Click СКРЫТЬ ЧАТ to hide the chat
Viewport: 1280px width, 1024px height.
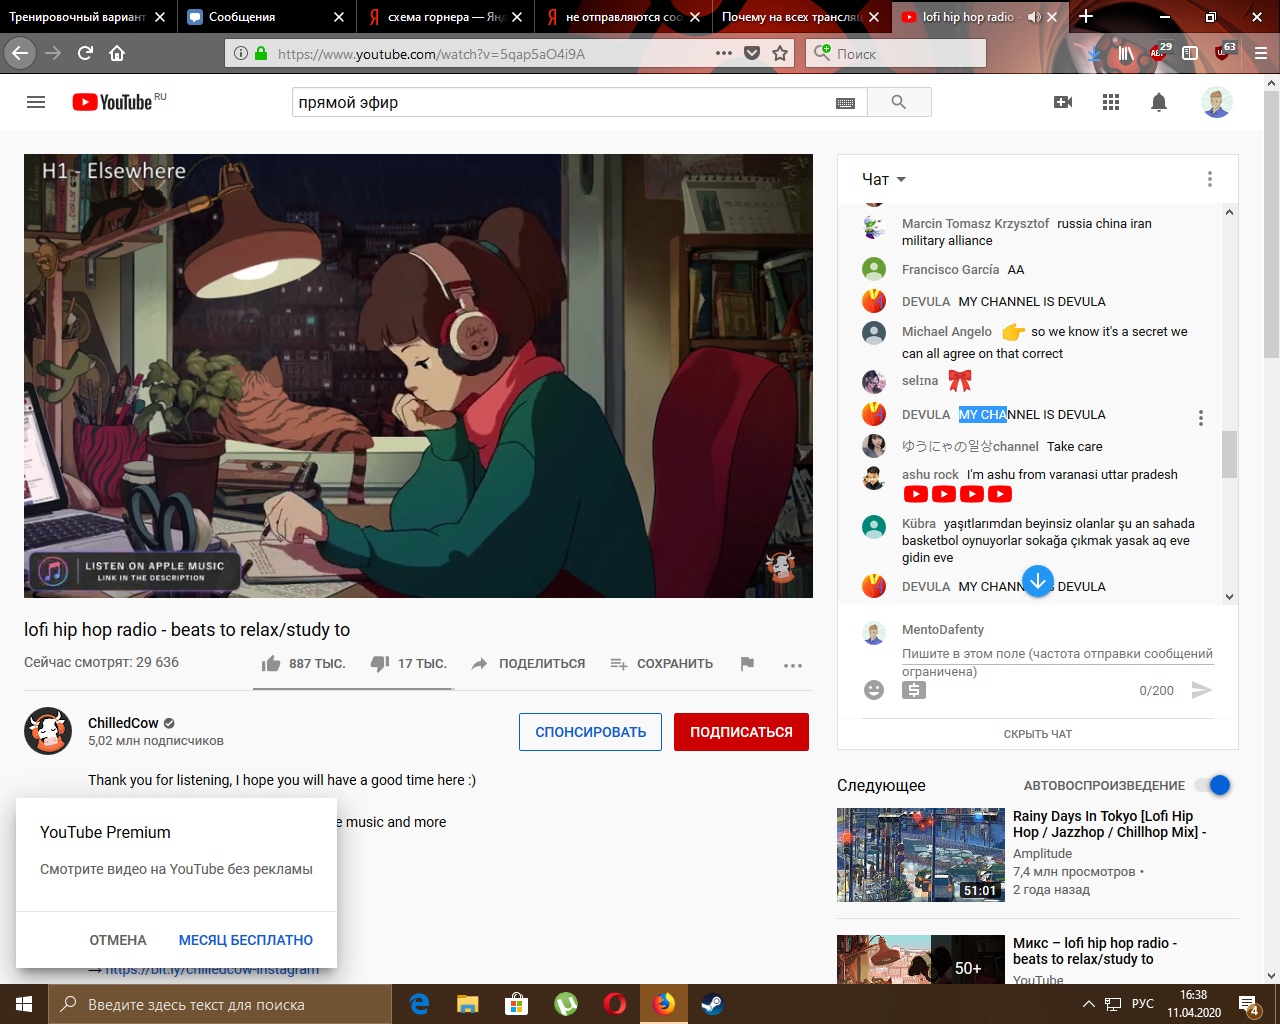1038,734
